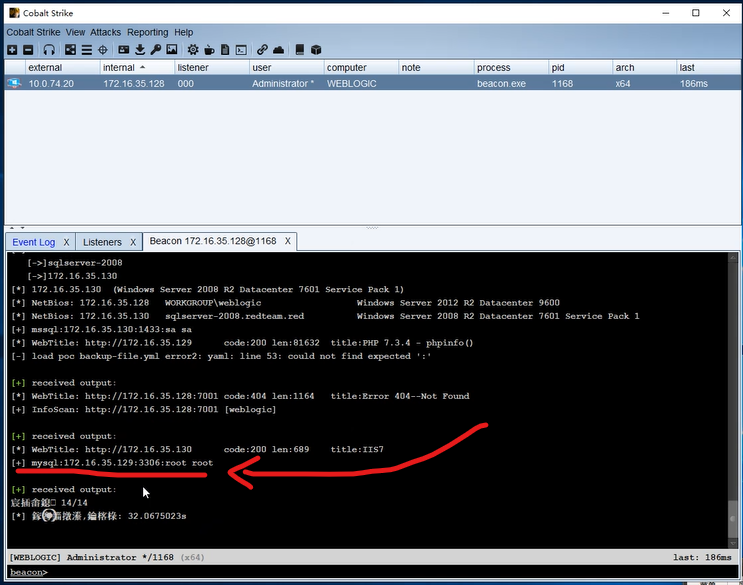
Task: Show targets with the crosshair icon
Action: (103, 50)
